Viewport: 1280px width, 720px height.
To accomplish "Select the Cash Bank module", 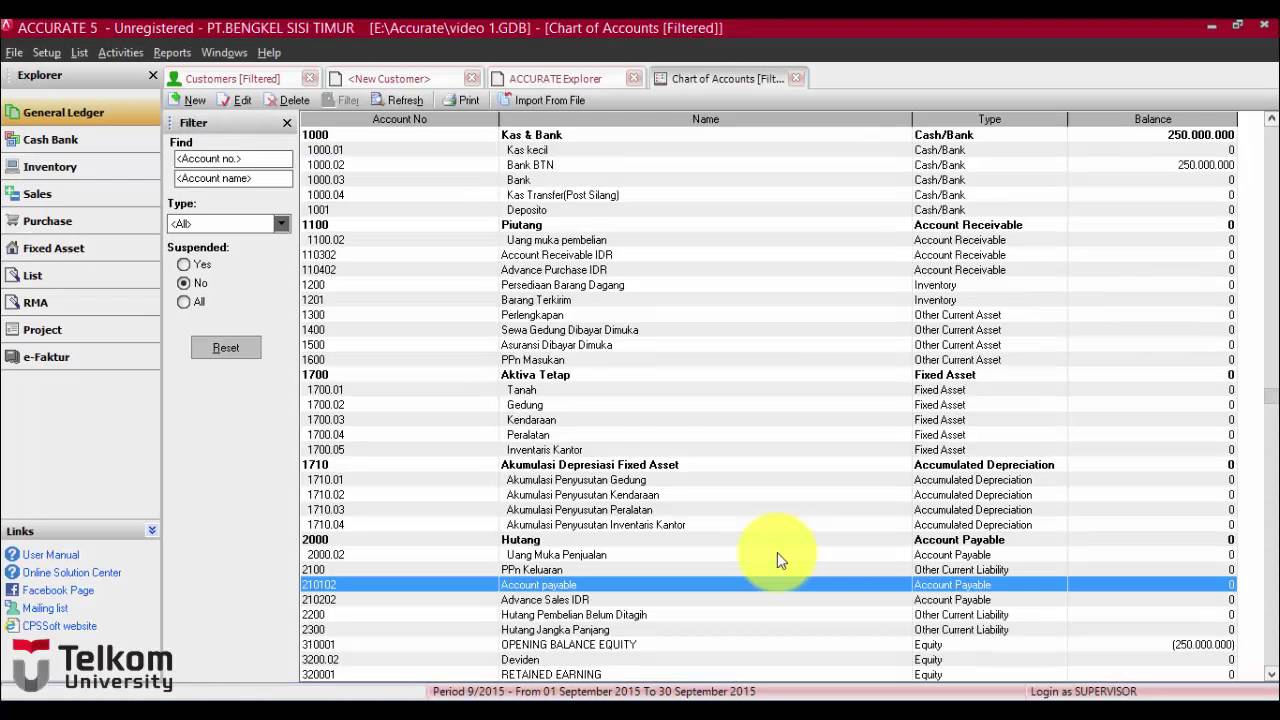I will coord(55,139).
